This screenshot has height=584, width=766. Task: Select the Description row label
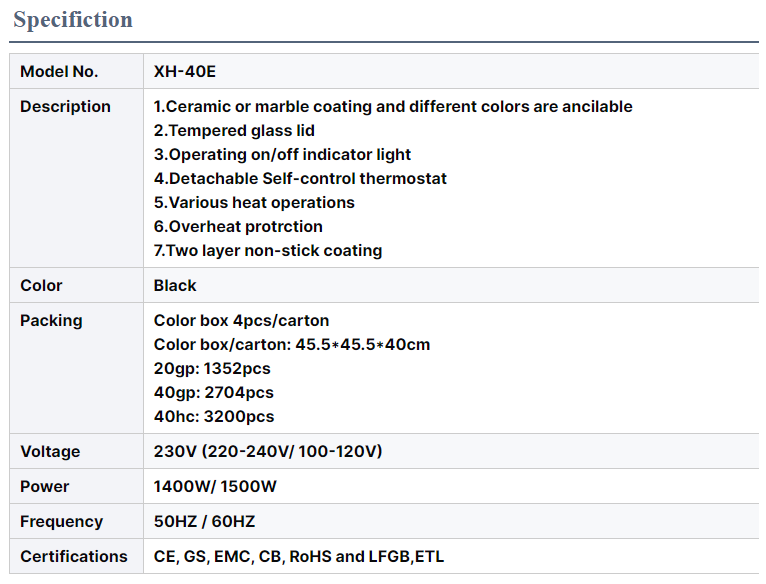click(65, 107)
